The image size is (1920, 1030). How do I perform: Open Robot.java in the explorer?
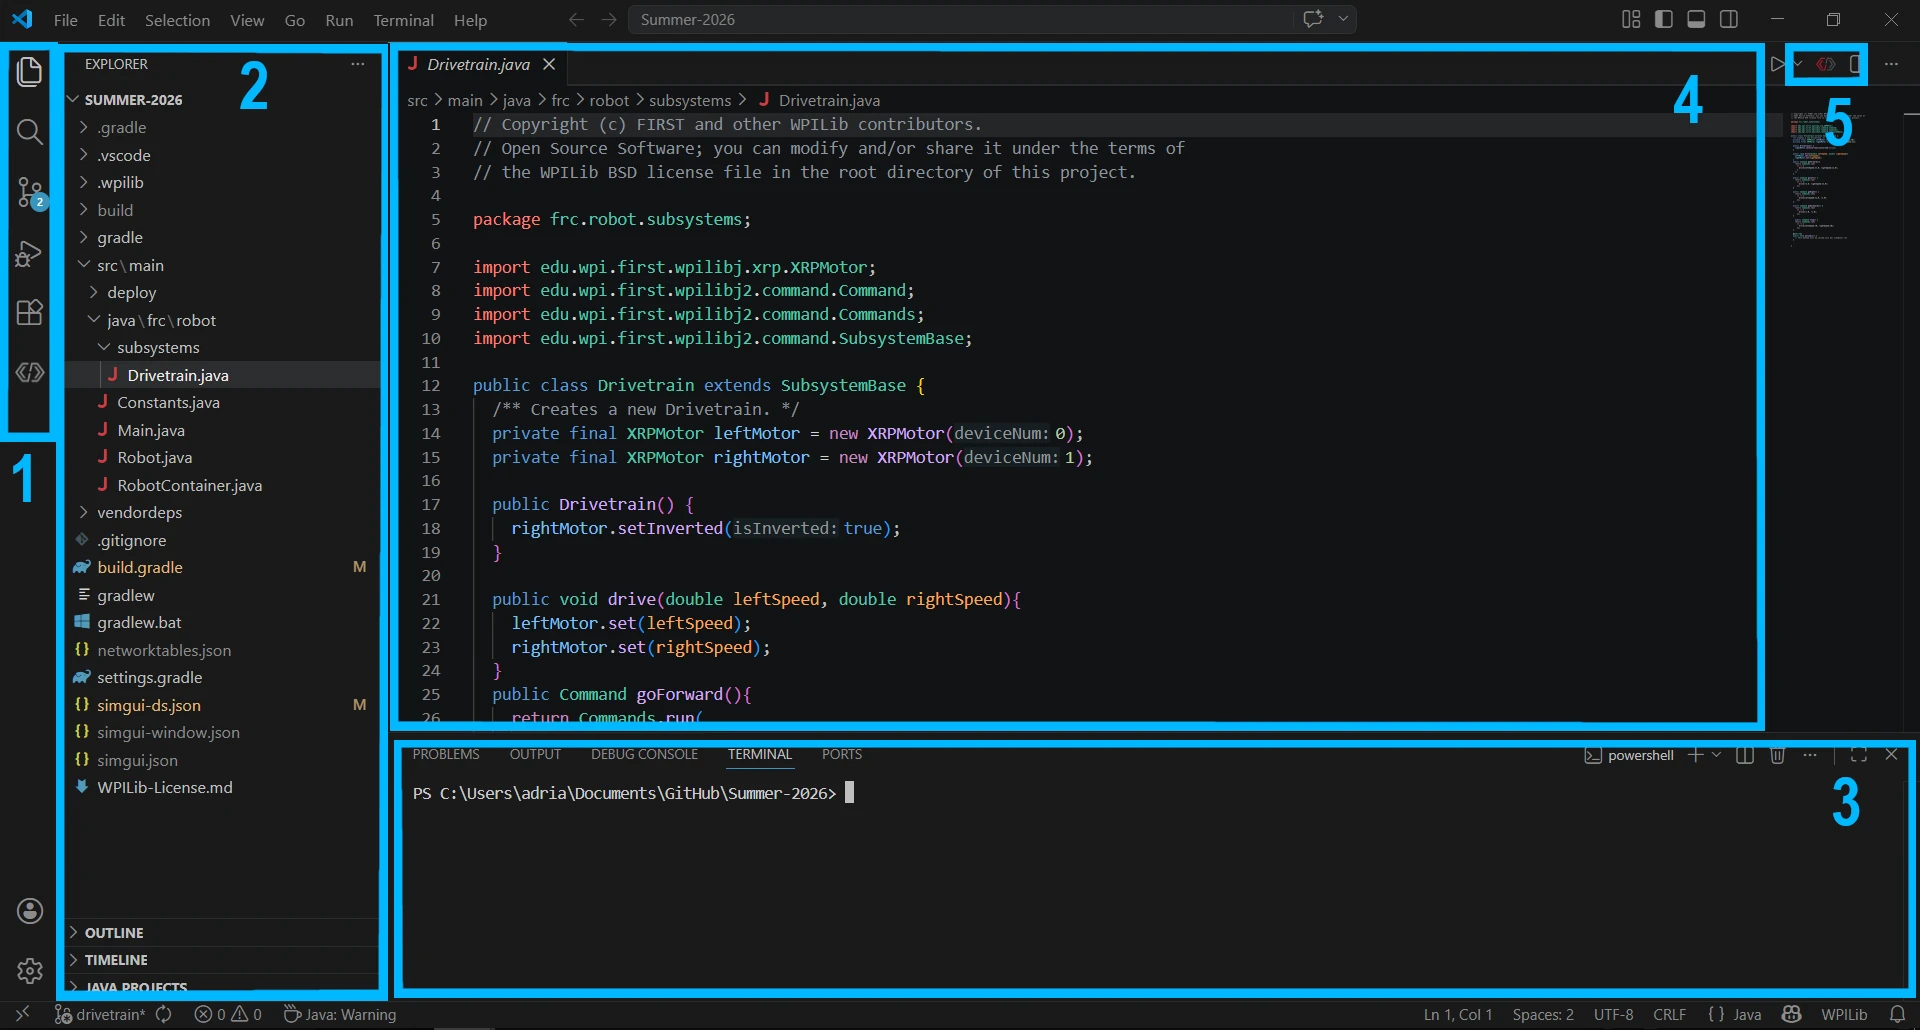pyautogui.click(x=222, y=457)
